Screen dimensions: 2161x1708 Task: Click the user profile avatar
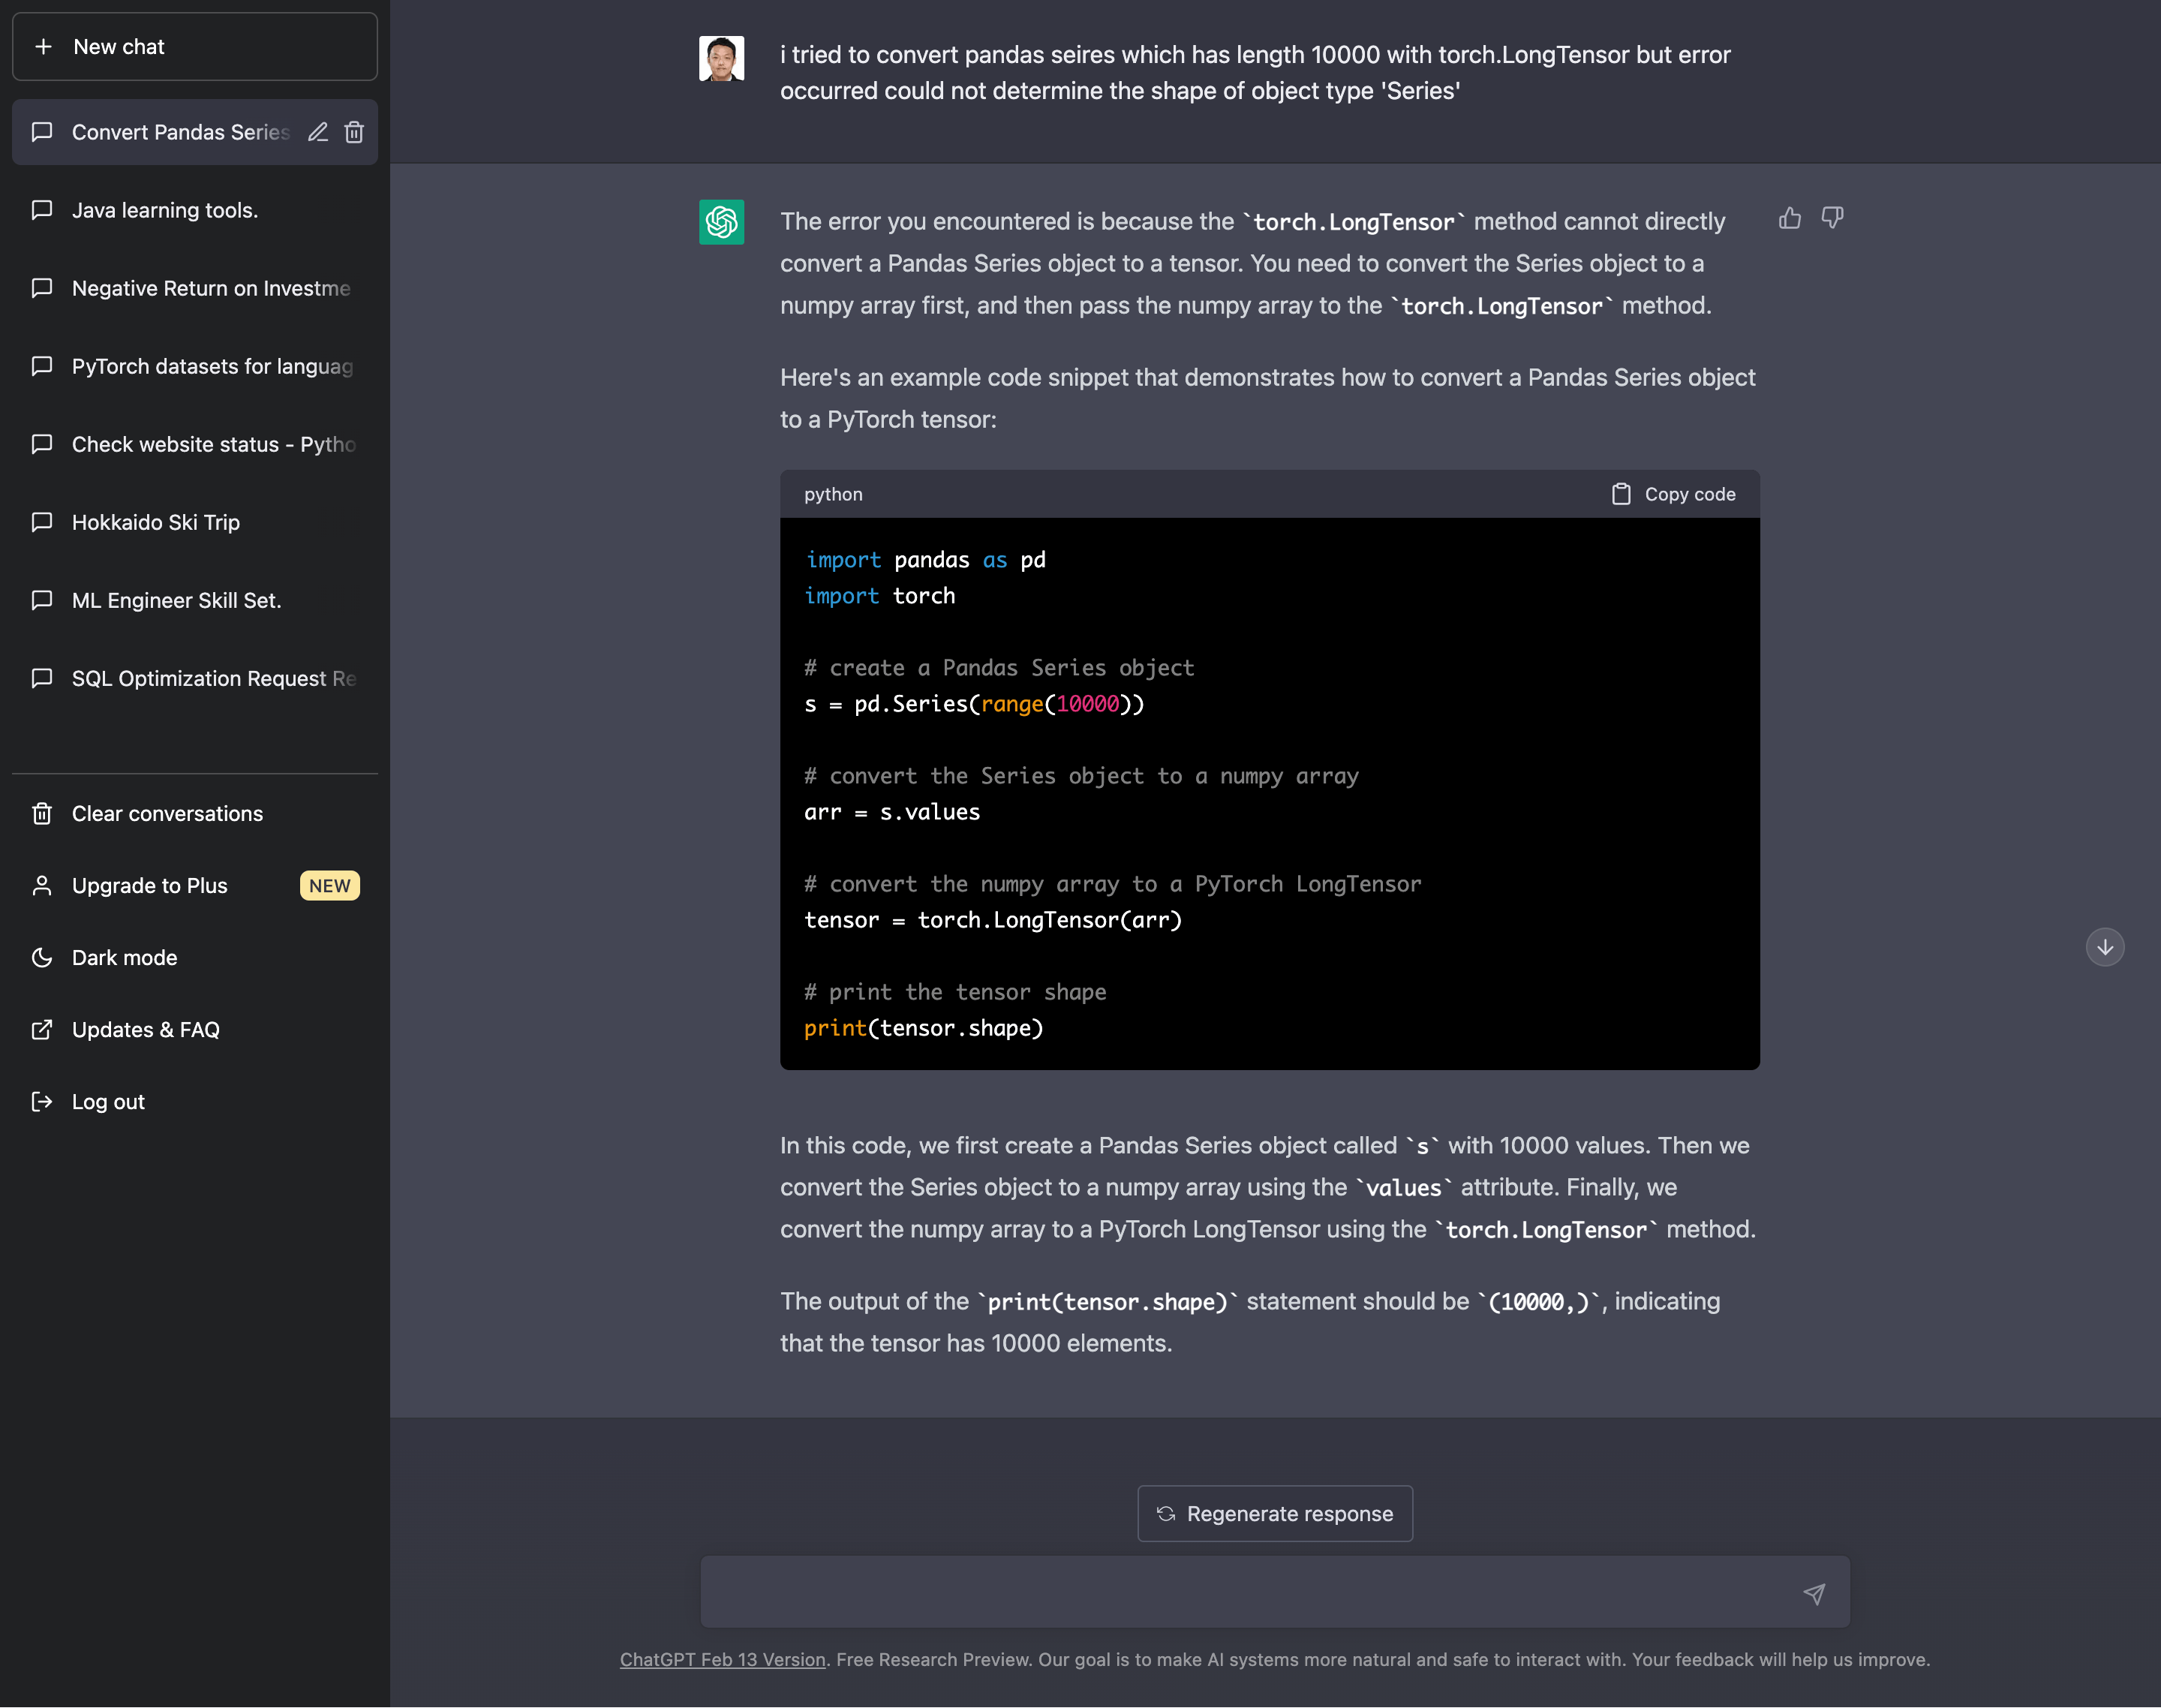(x=721, y=58)
